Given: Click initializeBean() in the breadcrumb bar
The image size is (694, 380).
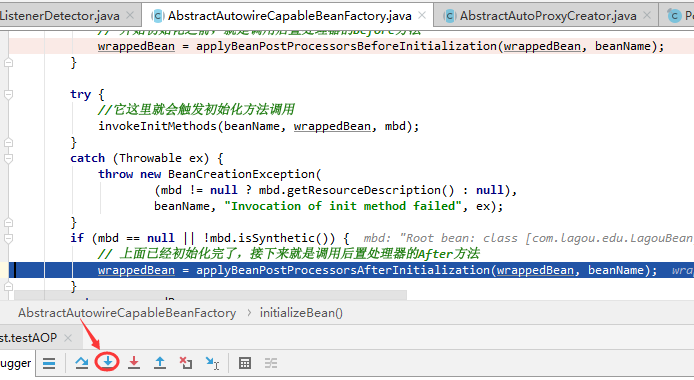Looking at the screenshot, I should pos(301,313).
